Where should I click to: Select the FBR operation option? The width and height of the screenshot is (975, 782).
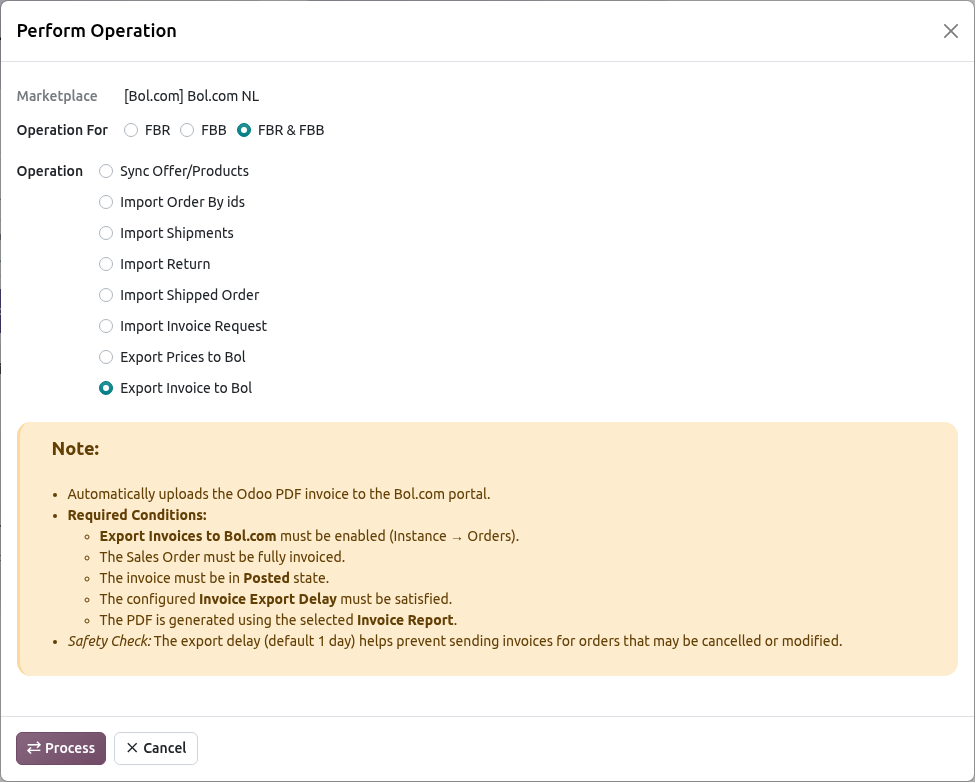[131, 130]
